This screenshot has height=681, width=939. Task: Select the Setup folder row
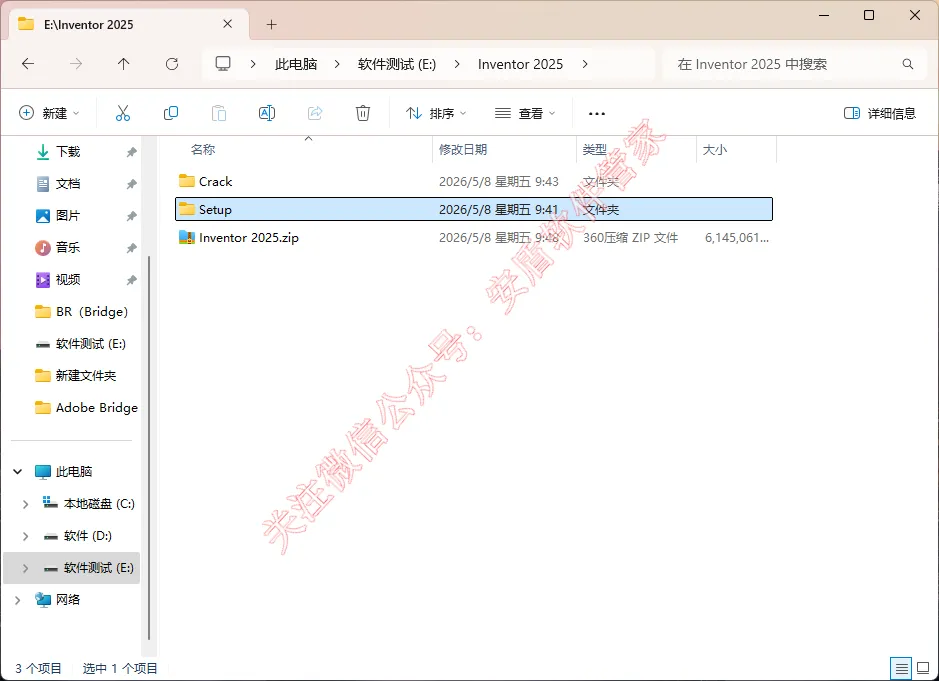(x=474, y=209)
